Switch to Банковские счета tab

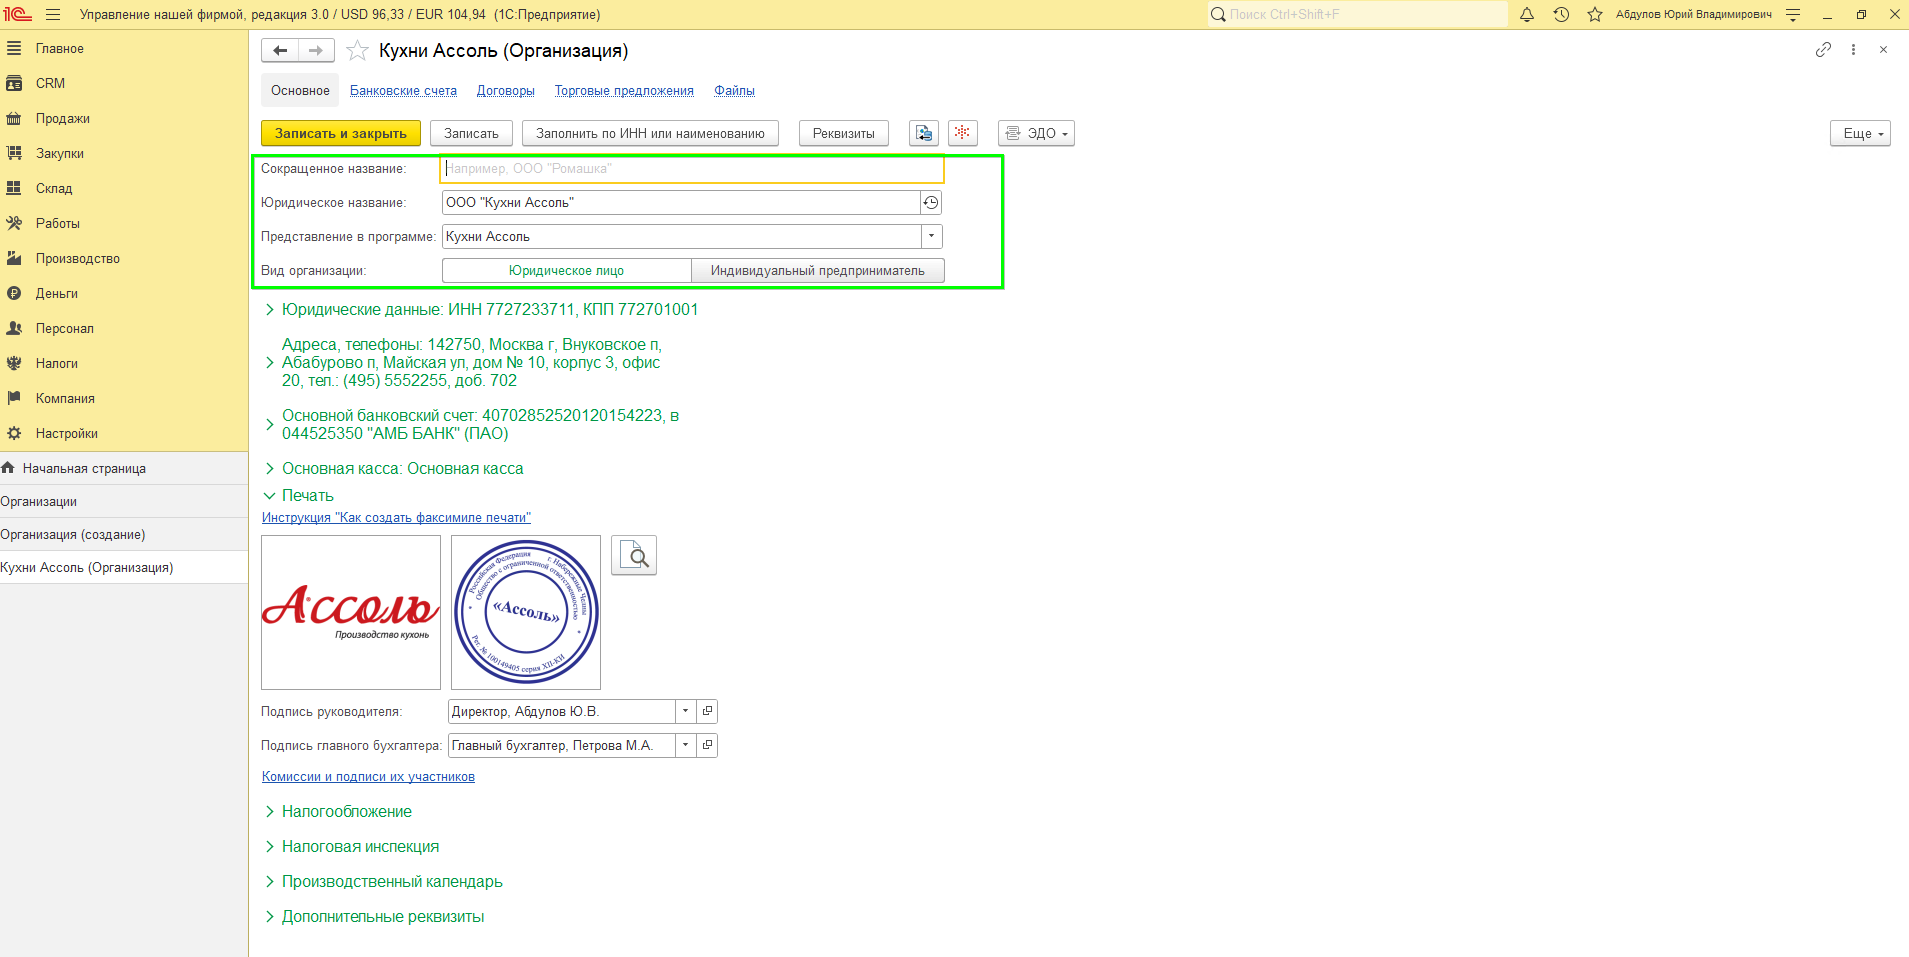coord(403,91)
